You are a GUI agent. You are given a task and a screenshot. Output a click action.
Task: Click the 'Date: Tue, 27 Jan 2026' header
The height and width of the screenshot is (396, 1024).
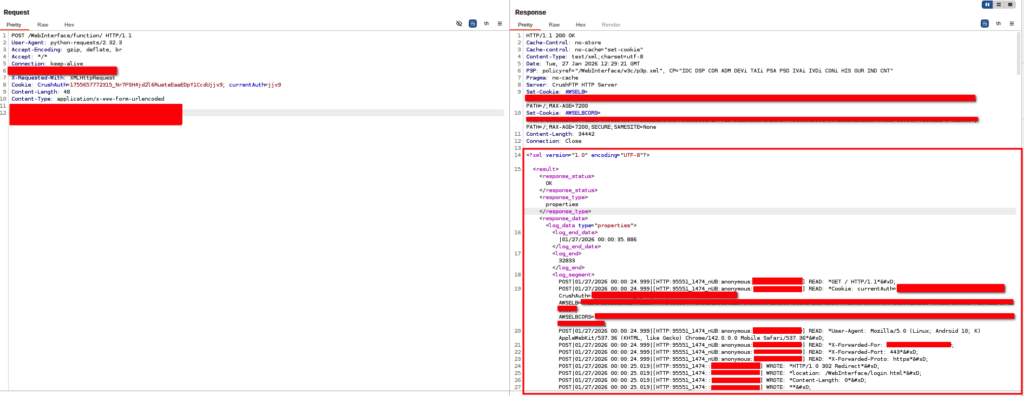click(x=578, y=63)
